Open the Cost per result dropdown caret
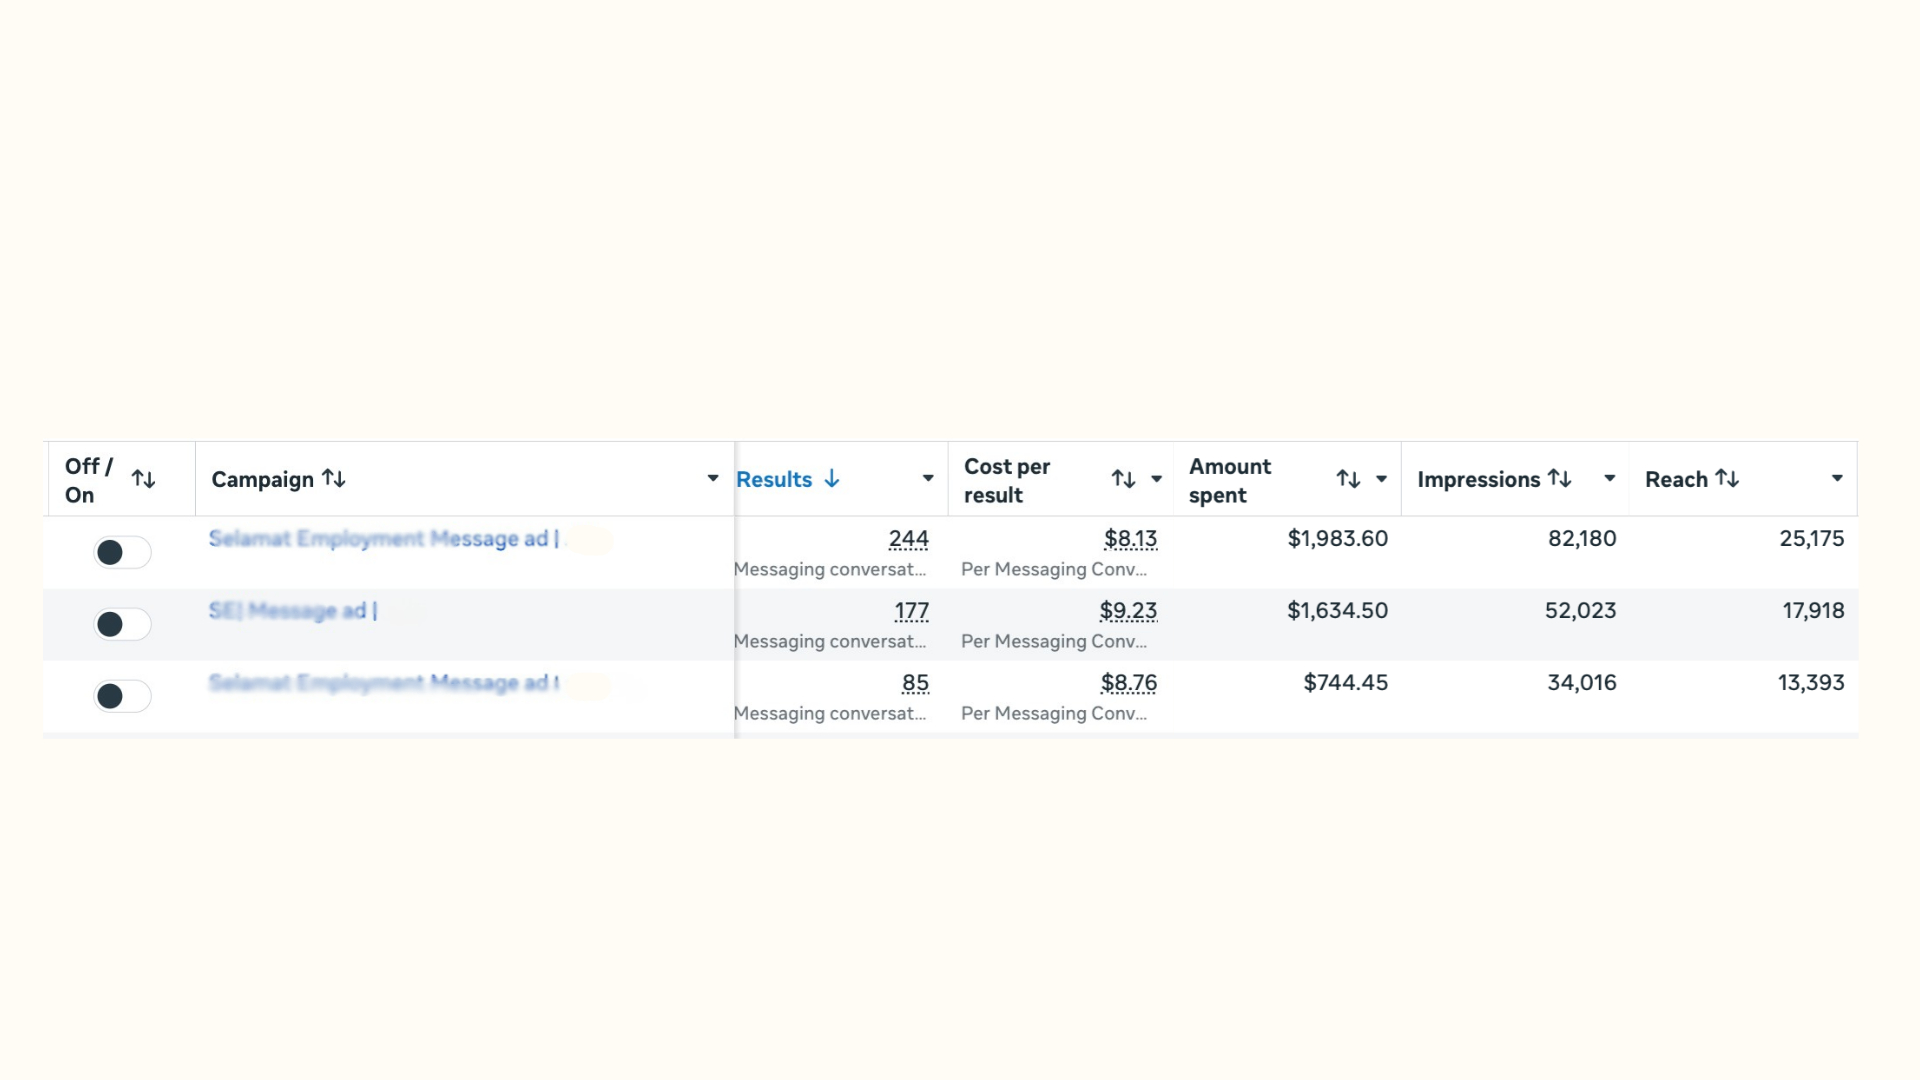The height and width of the screenshot is (1080, 1920). tap(1157, 479)
